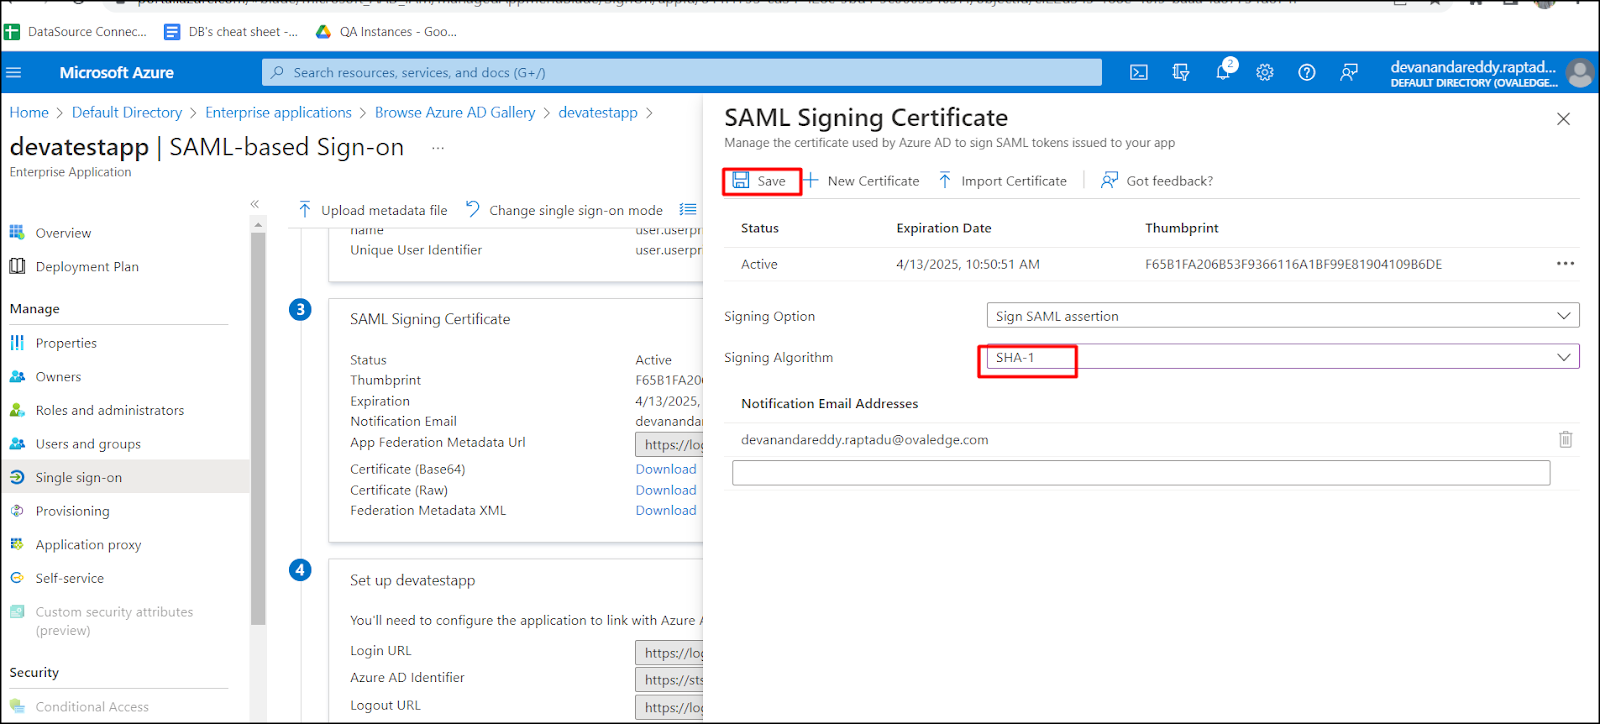Image resolution: width=1600 pixels, height=724 pixels.
Task: Click the list icon after Change single sign-on mode
Action: (688, 210)
